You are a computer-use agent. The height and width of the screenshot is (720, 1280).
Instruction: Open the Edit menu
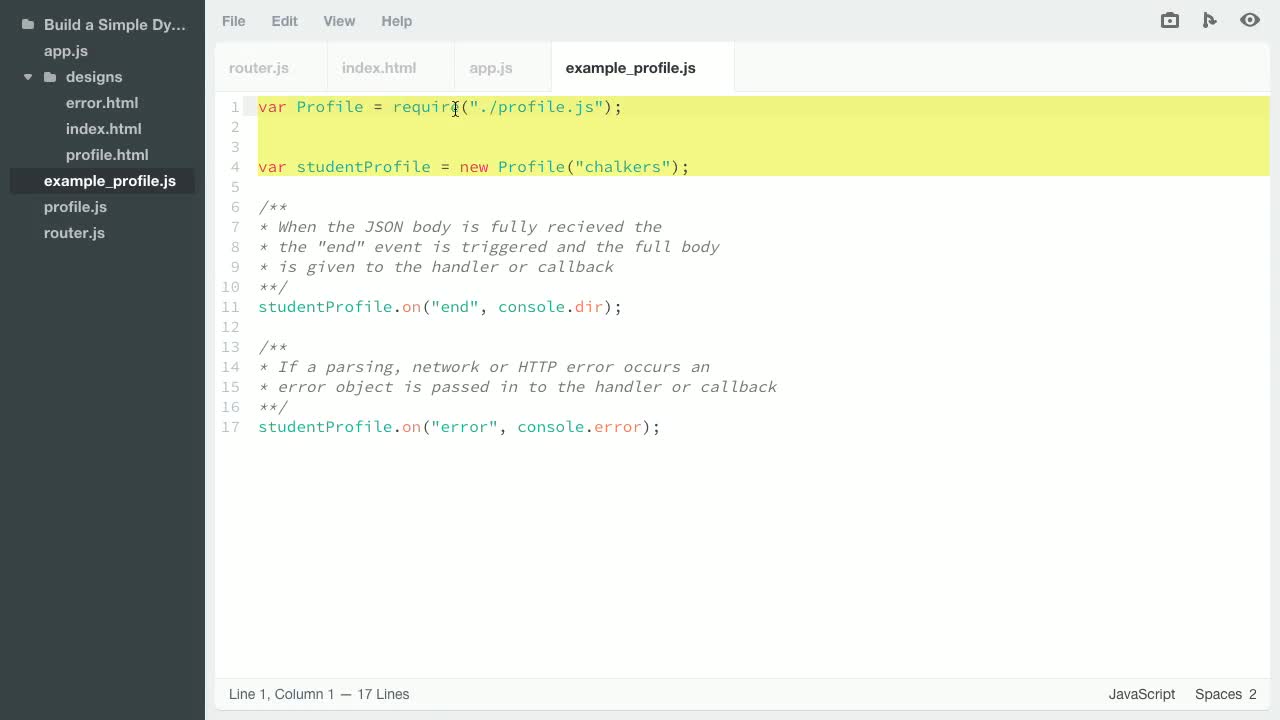pos(284,21)
